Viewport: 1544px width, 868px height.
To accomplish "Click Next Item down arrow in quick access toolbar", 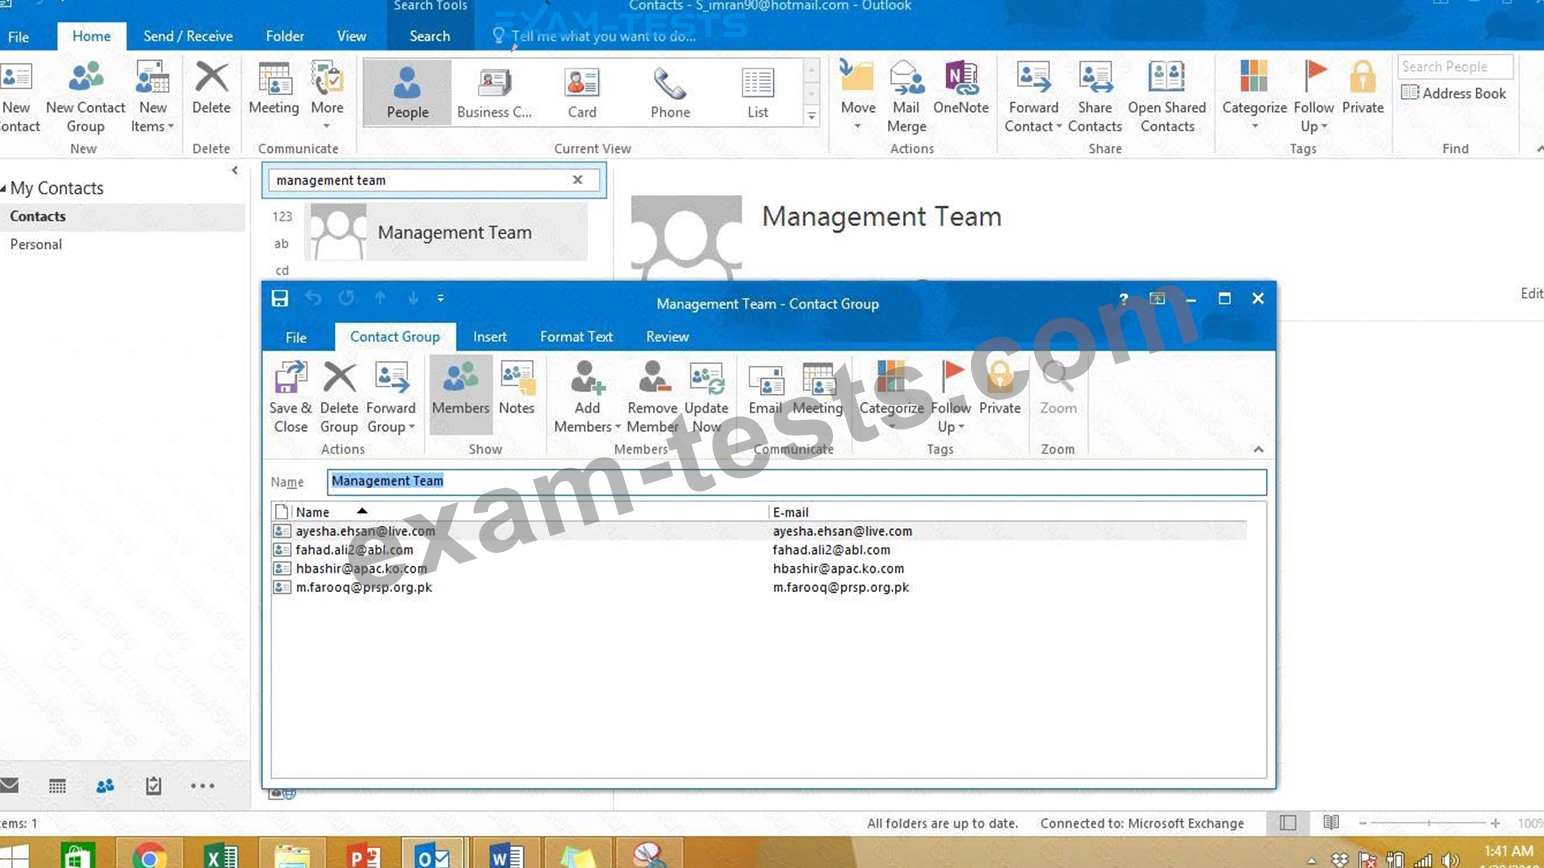I will (413, 298).
